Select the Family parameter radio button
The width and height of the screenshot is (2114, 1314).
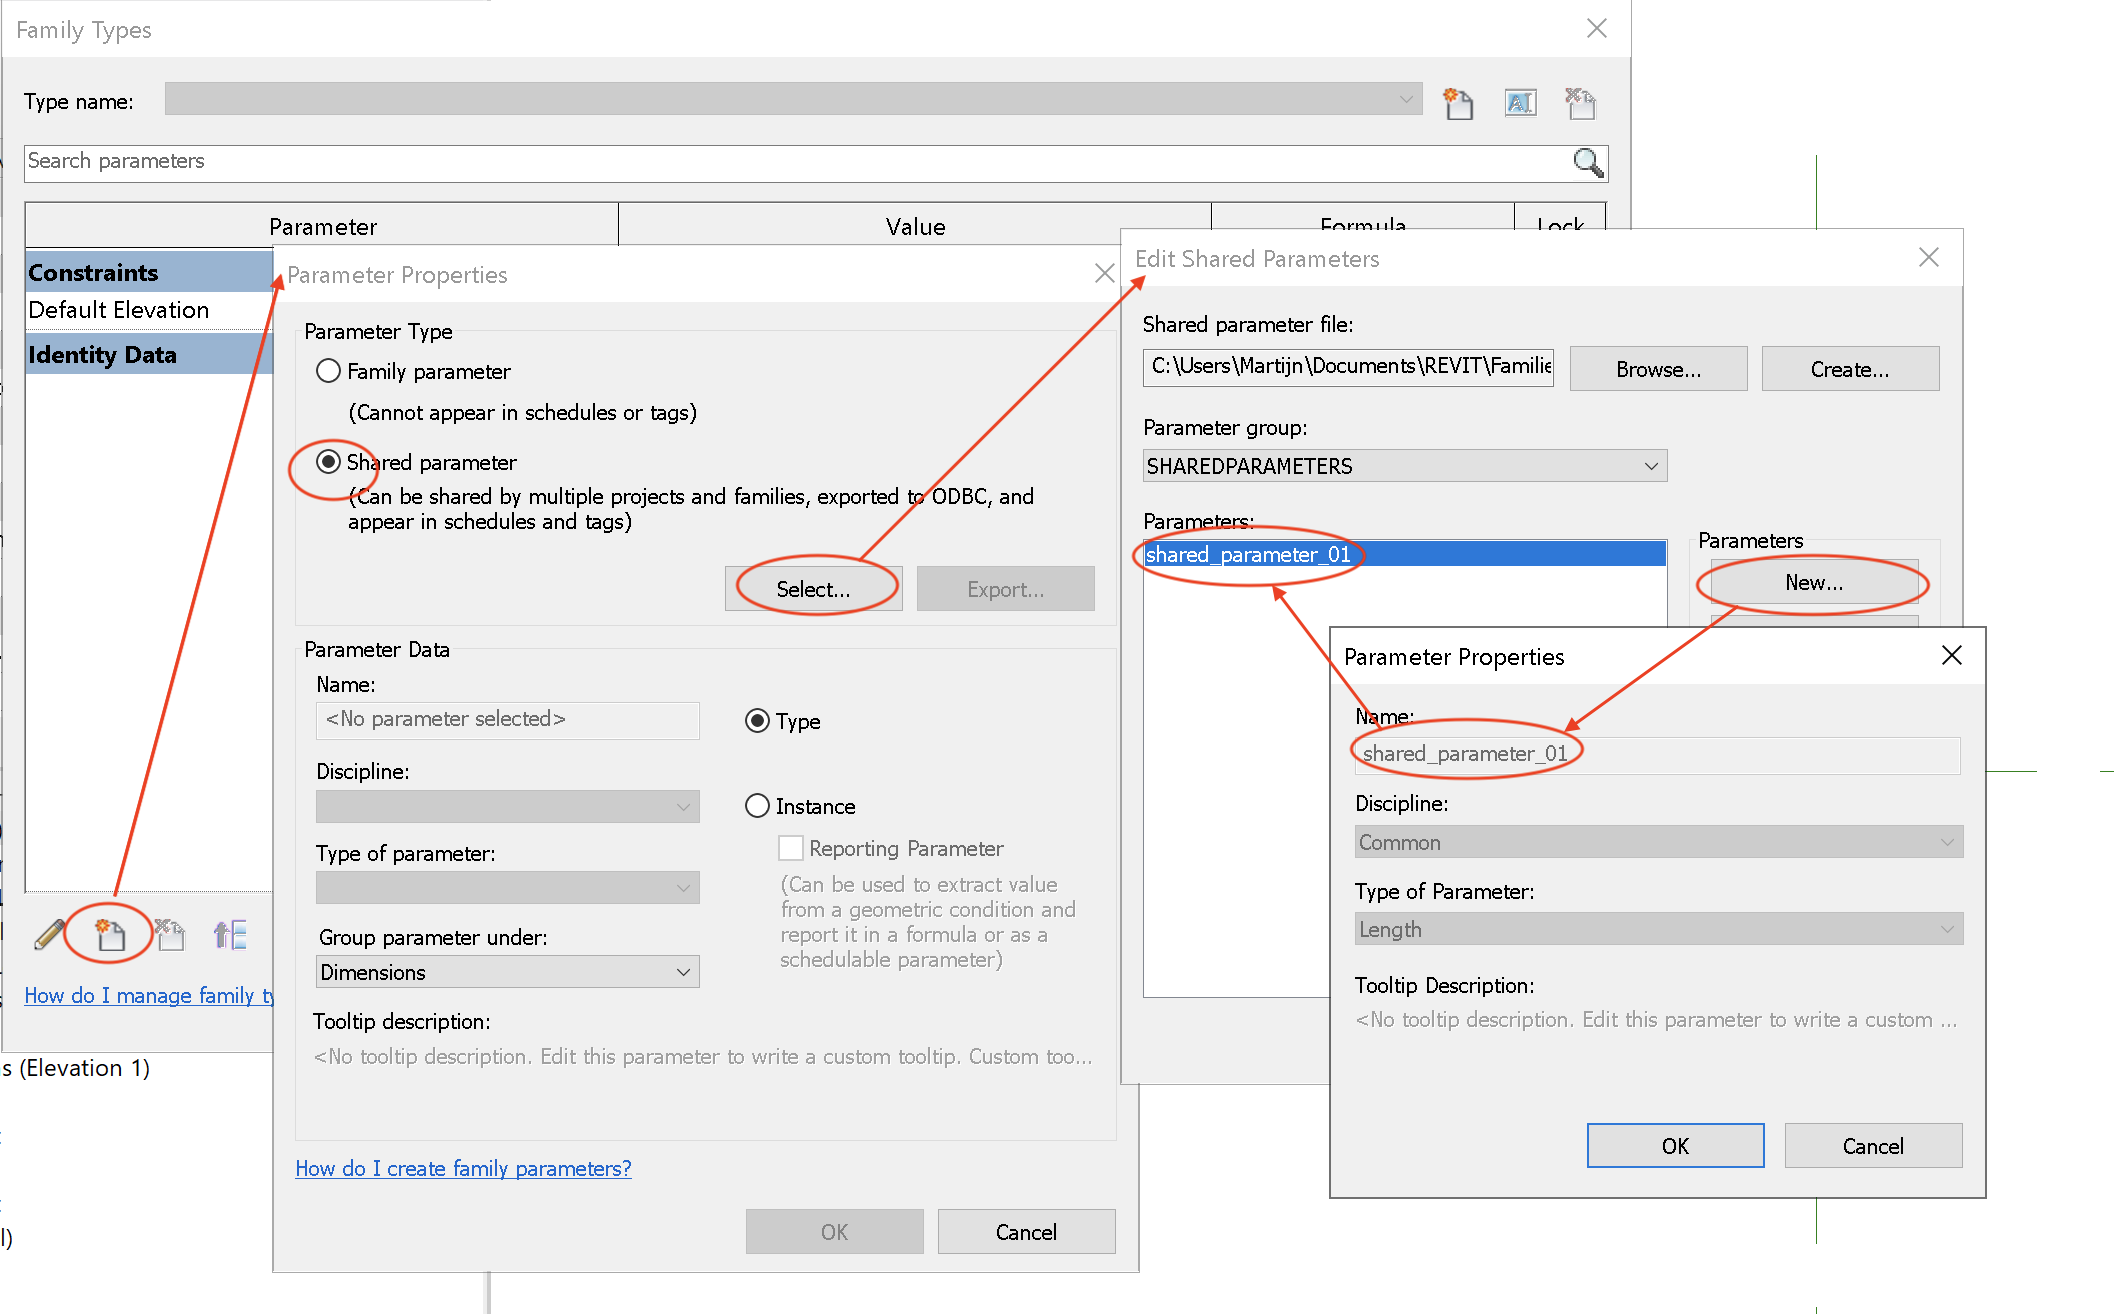(x=328, y=370)
